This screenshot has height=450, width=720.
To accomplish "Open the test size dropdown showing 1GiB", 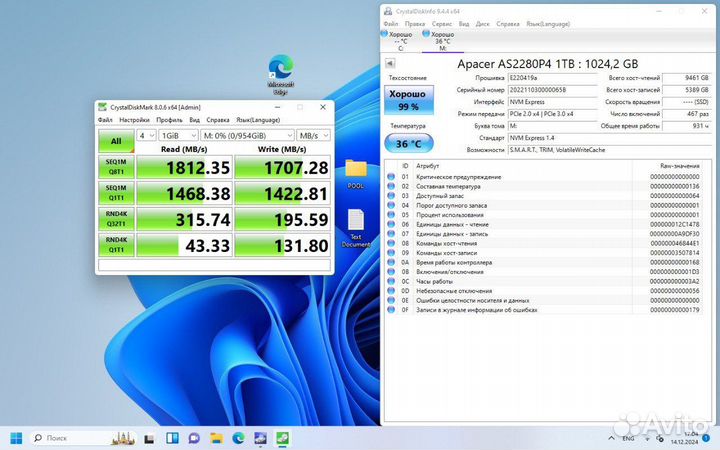I will click(178, 135).
